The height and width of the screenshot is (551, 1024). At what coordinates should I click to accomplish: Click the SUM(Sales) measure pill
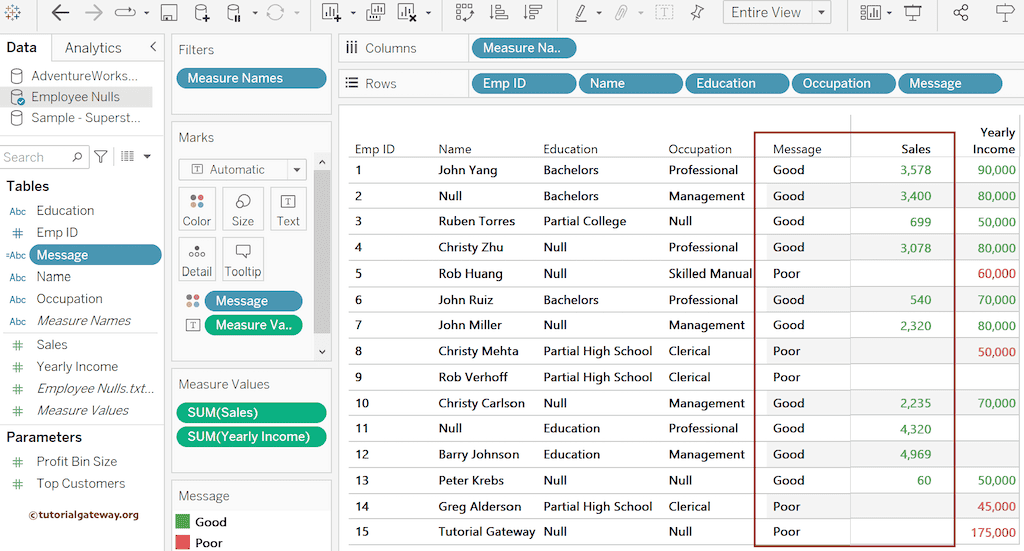pos(251,413)
